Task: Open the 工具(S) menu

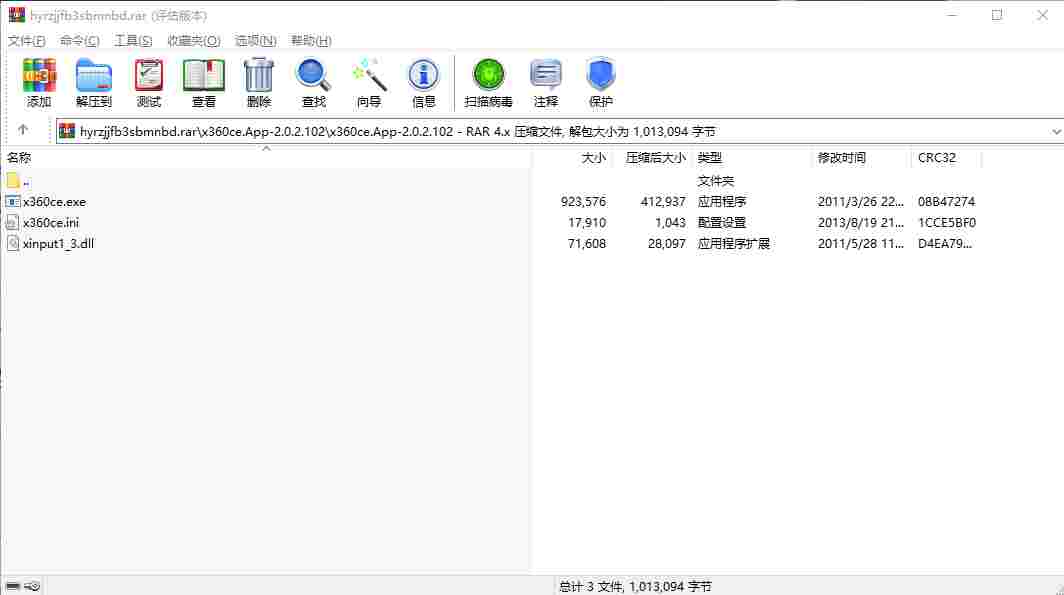Action: pos(133,41)
